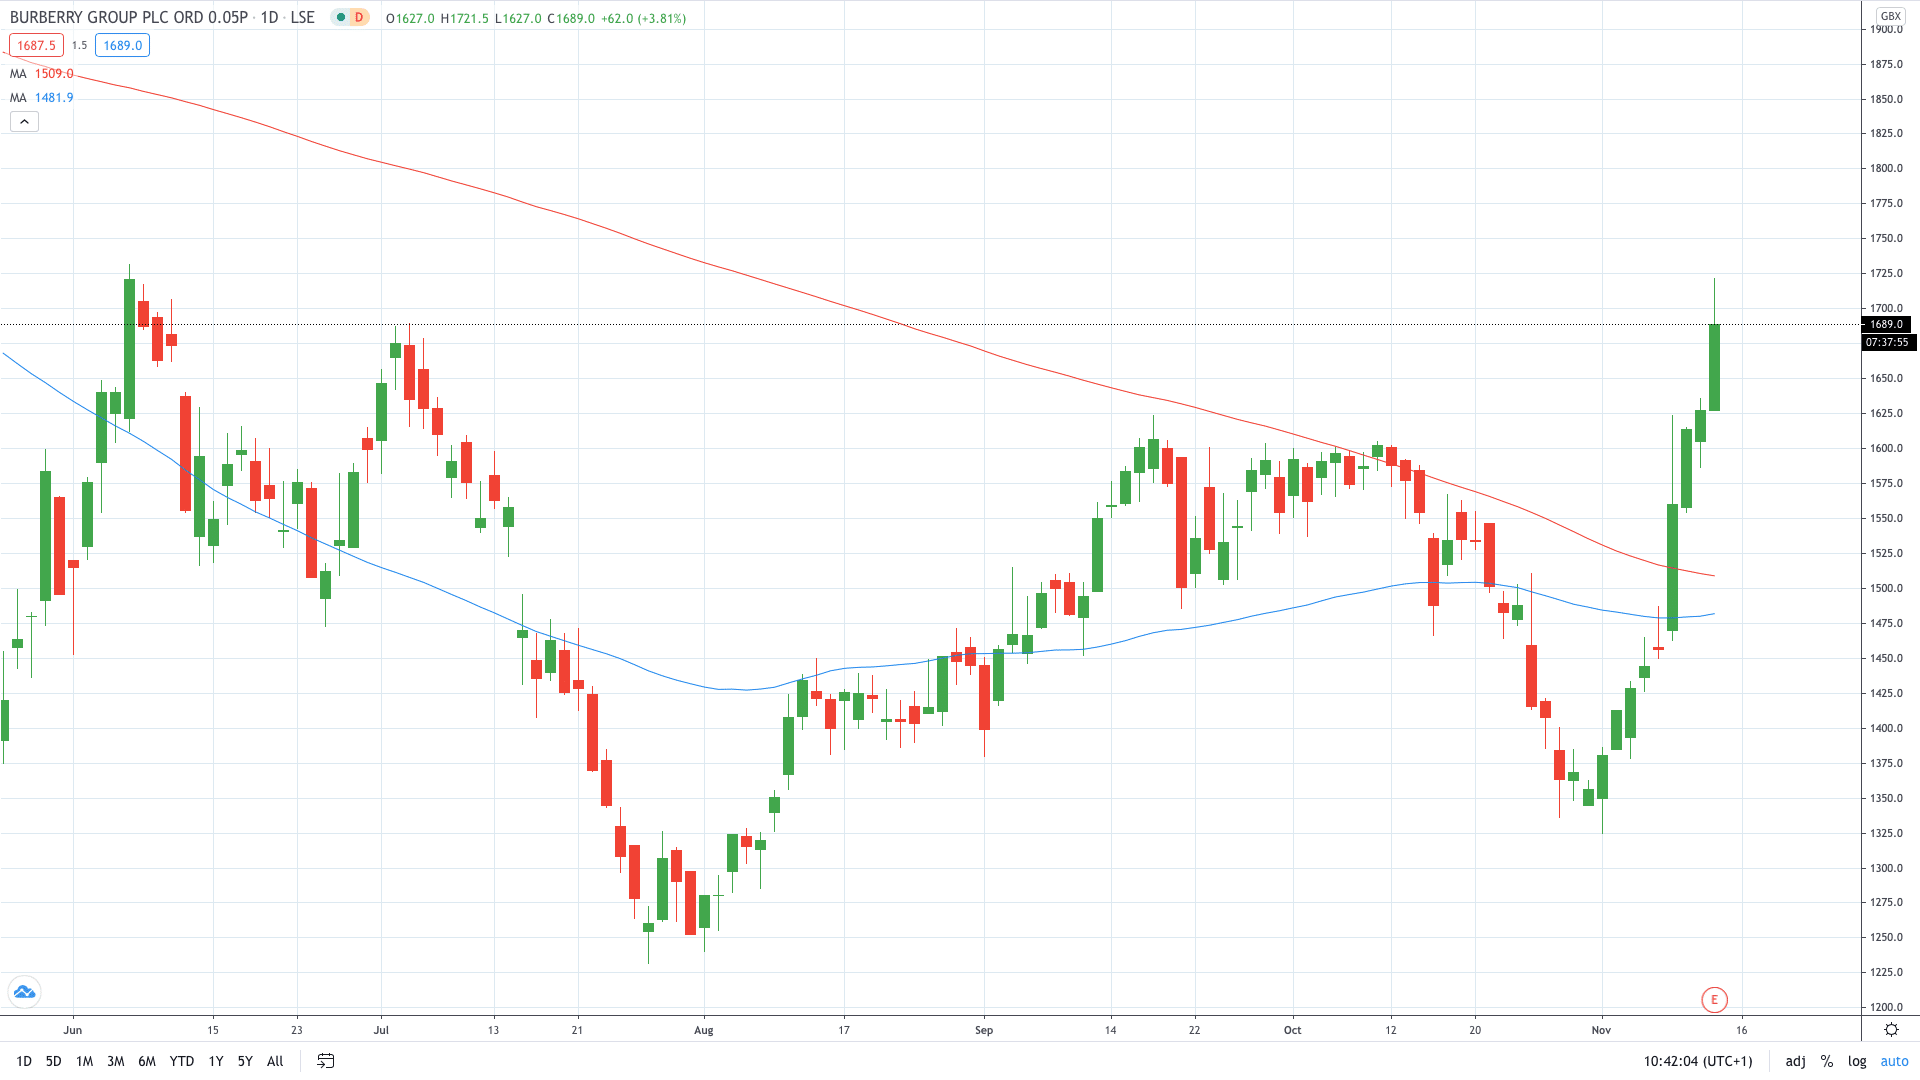The width and height of the screenshot is (1920, 1080).
Task: Click the spread value 1.5
Action: click(x=80, y=45)
